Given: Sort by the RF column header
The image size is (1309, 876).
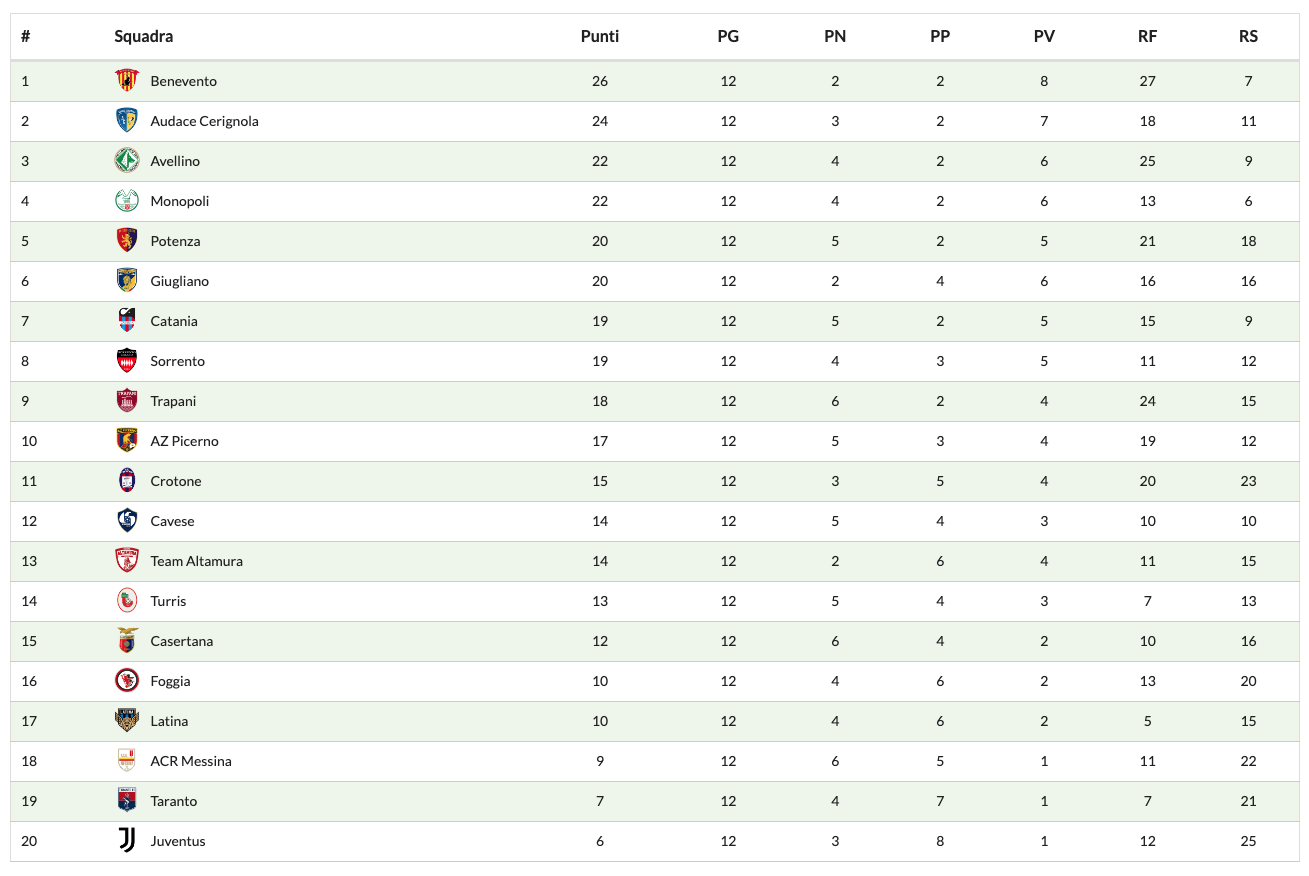Looking at the screenshot, I should click(x=1147, y=37).
